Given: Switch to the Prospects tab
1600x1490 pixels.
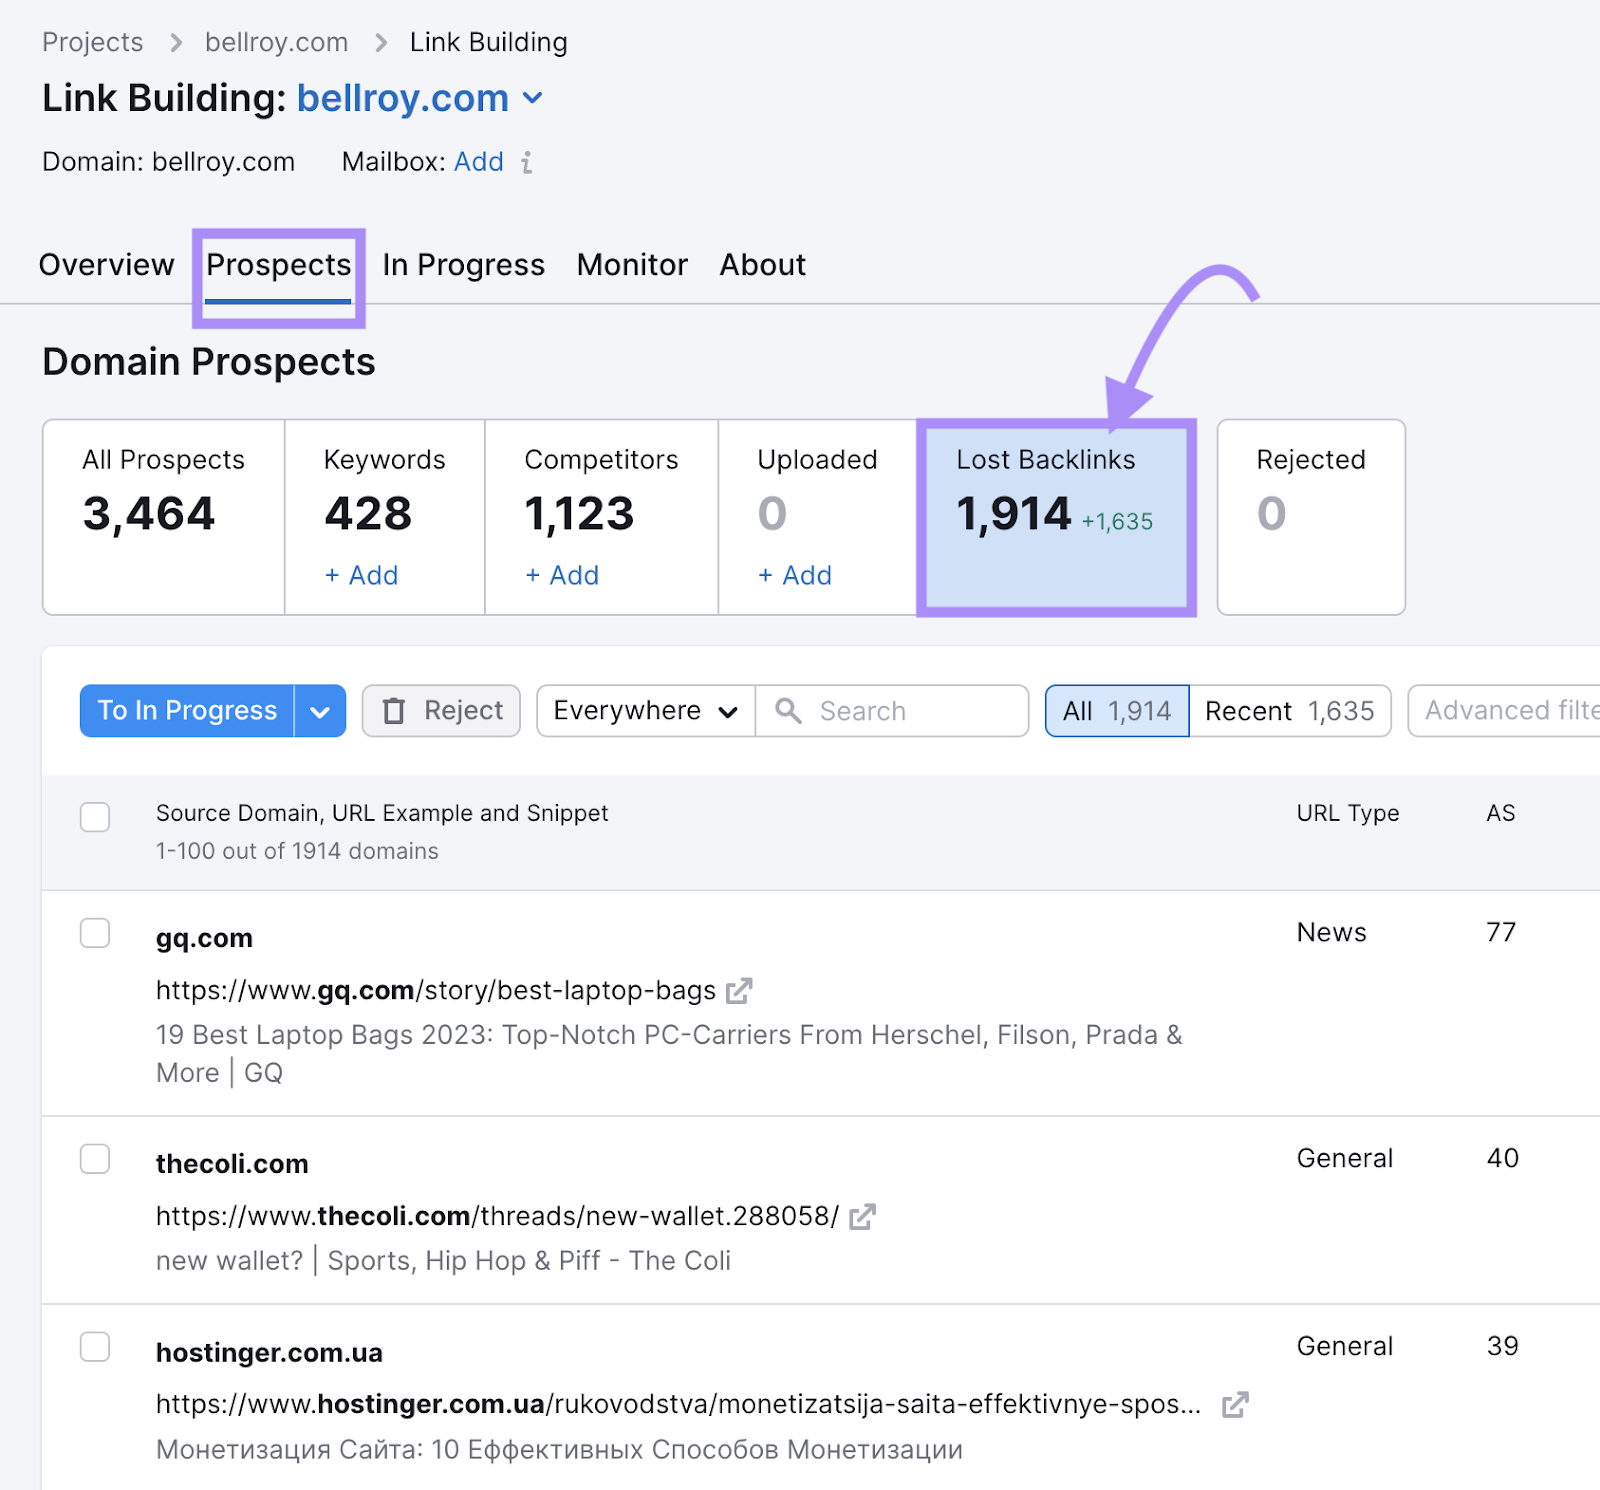Looking at the screenshot, I should (x=279, y=265).
